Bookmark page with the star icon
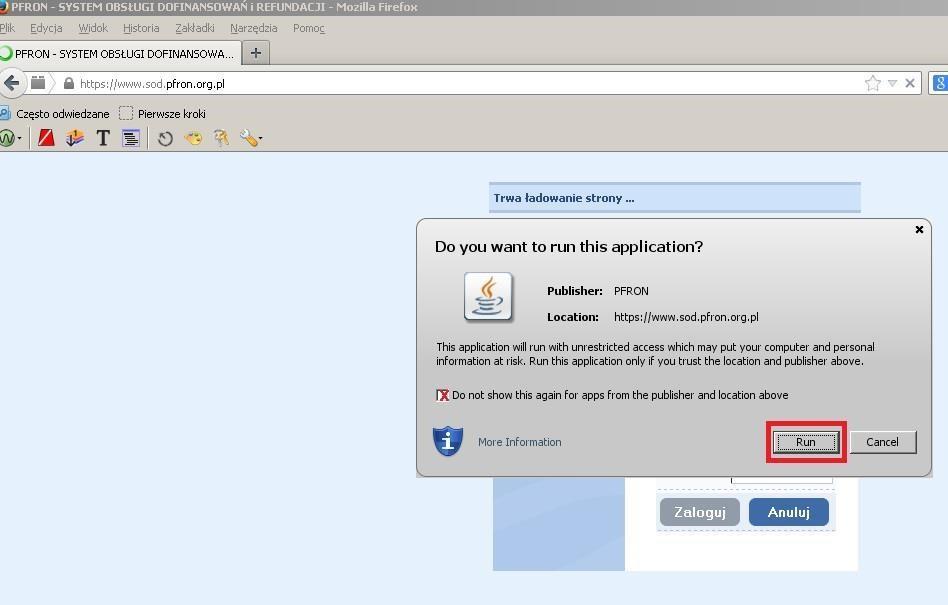Image resolution: width=948 pixels, height=605 pixels. (872, 83)
